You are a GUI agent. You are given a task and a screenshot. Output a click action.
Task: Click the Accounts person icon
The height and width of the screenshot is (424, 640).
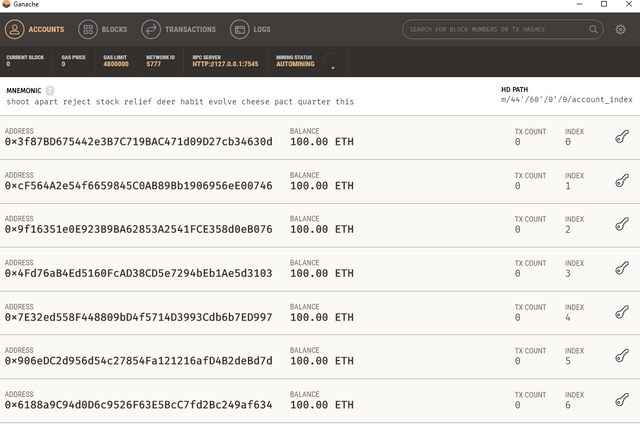pos(15,29)
